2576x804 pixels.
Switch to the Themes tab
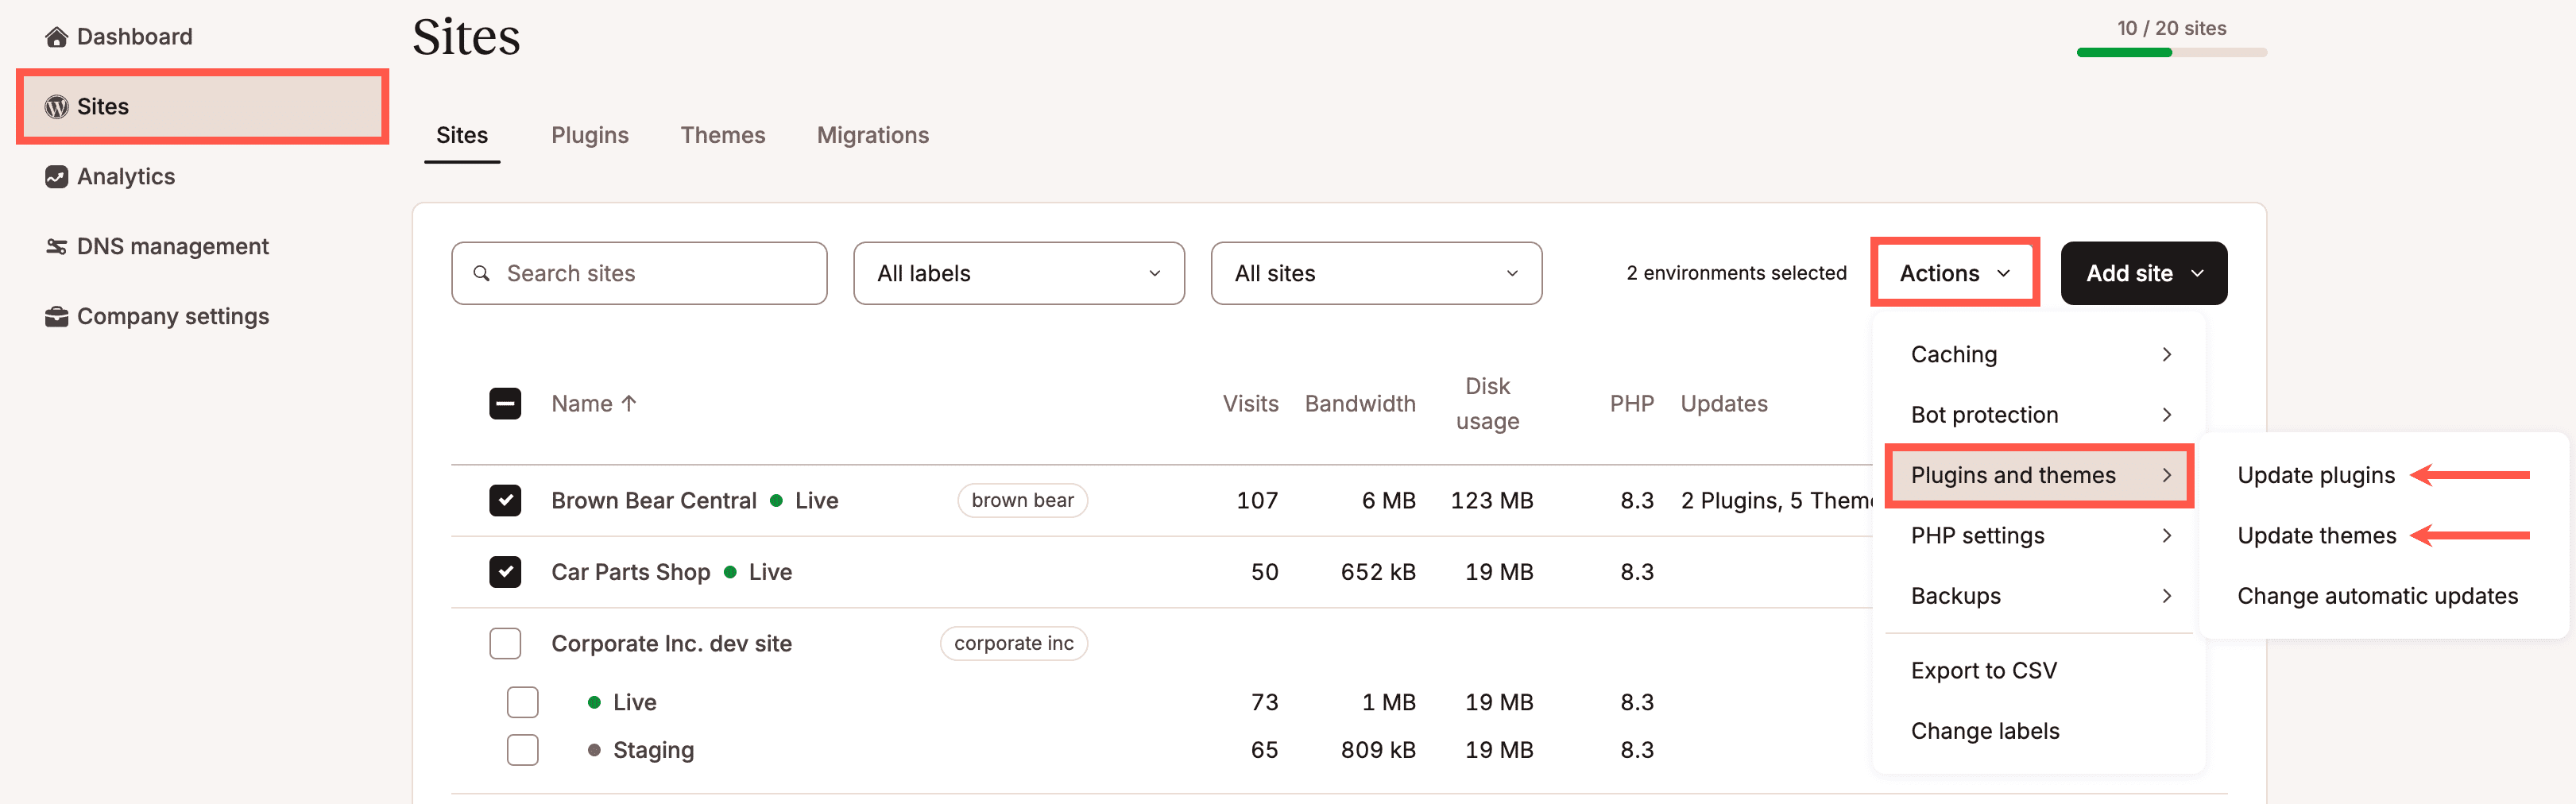[722, 135]
